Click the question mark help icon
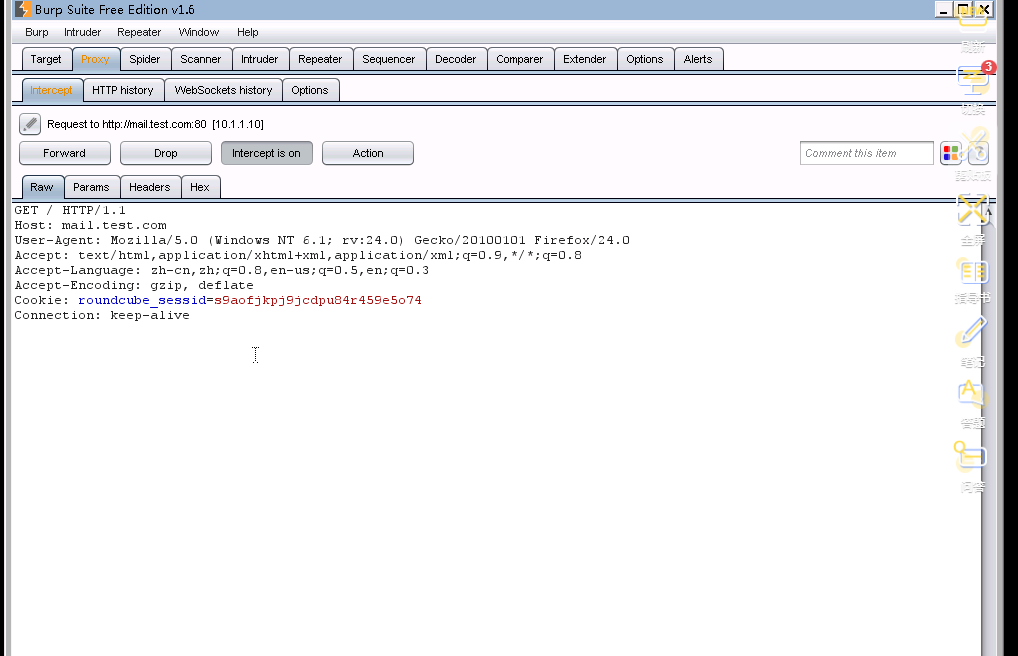The height and width of the screenshot is (656, 1018). click(x=978, y=153)
